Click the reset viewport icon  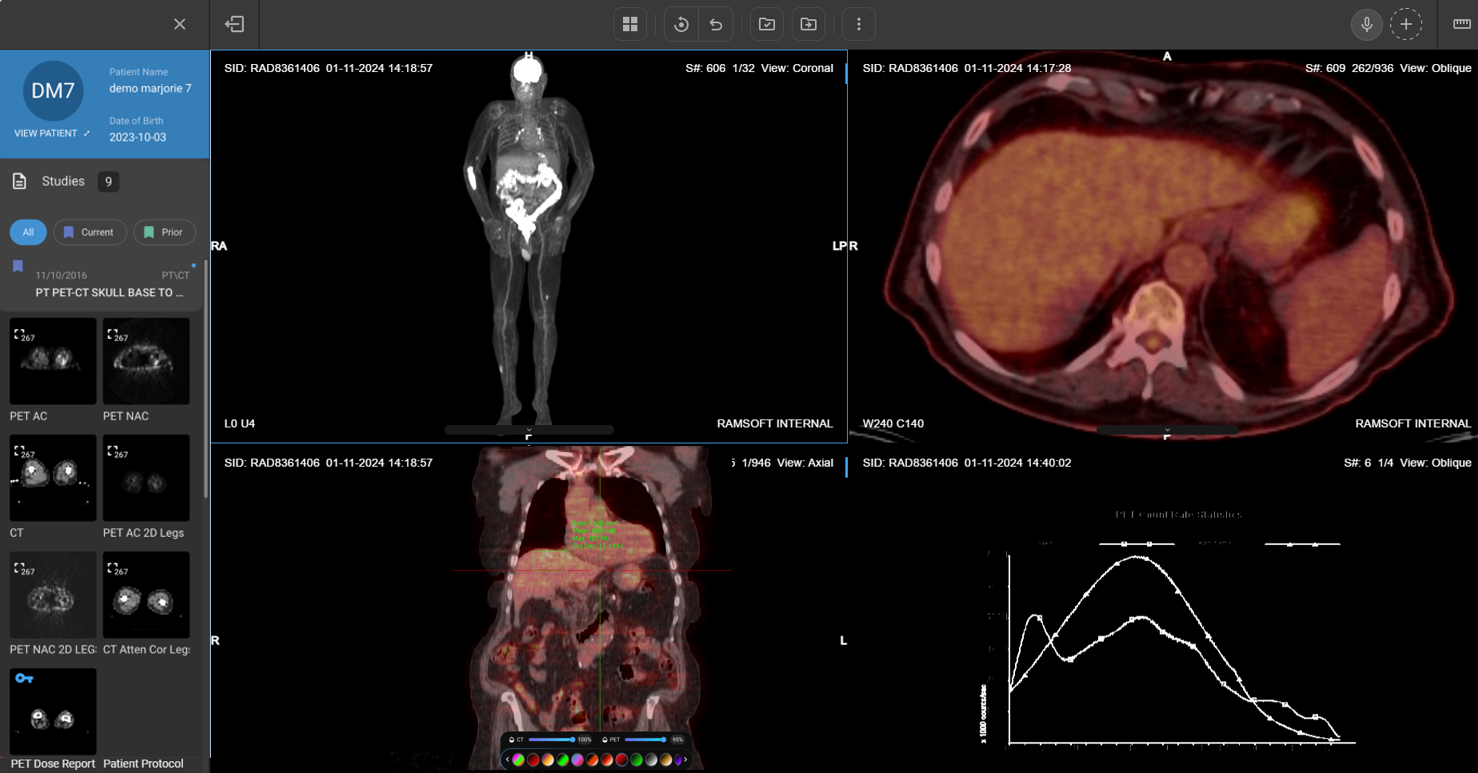coord(681,24)
